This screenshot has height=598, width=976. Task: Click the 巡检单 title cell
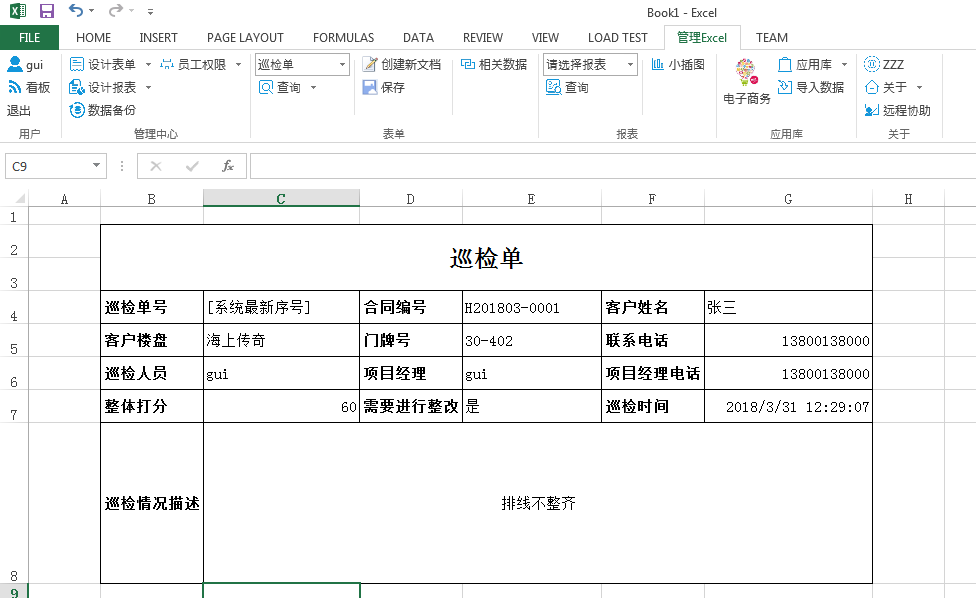click(x=486, y=258)
